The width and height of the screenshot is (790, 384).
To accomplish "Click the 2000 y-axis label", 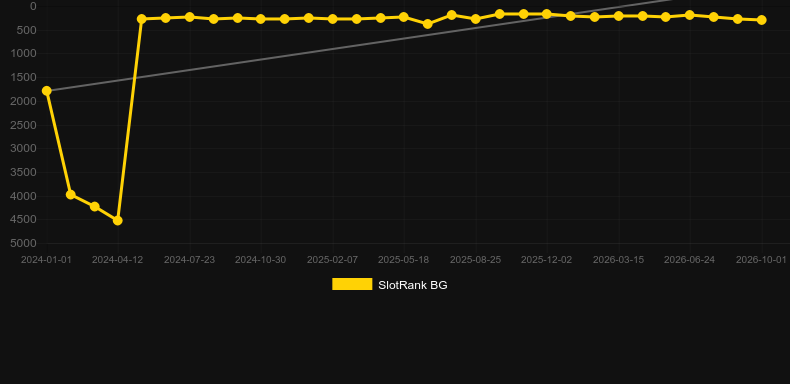I will click(24, 101).
